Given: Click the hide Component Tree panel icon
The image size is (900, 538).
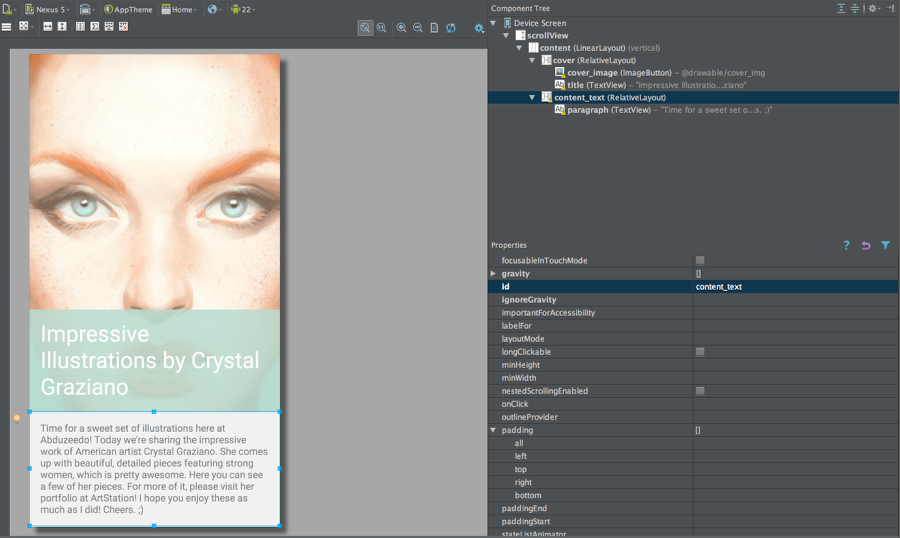Looking at the screenshot, I should [x=890, y=8].
